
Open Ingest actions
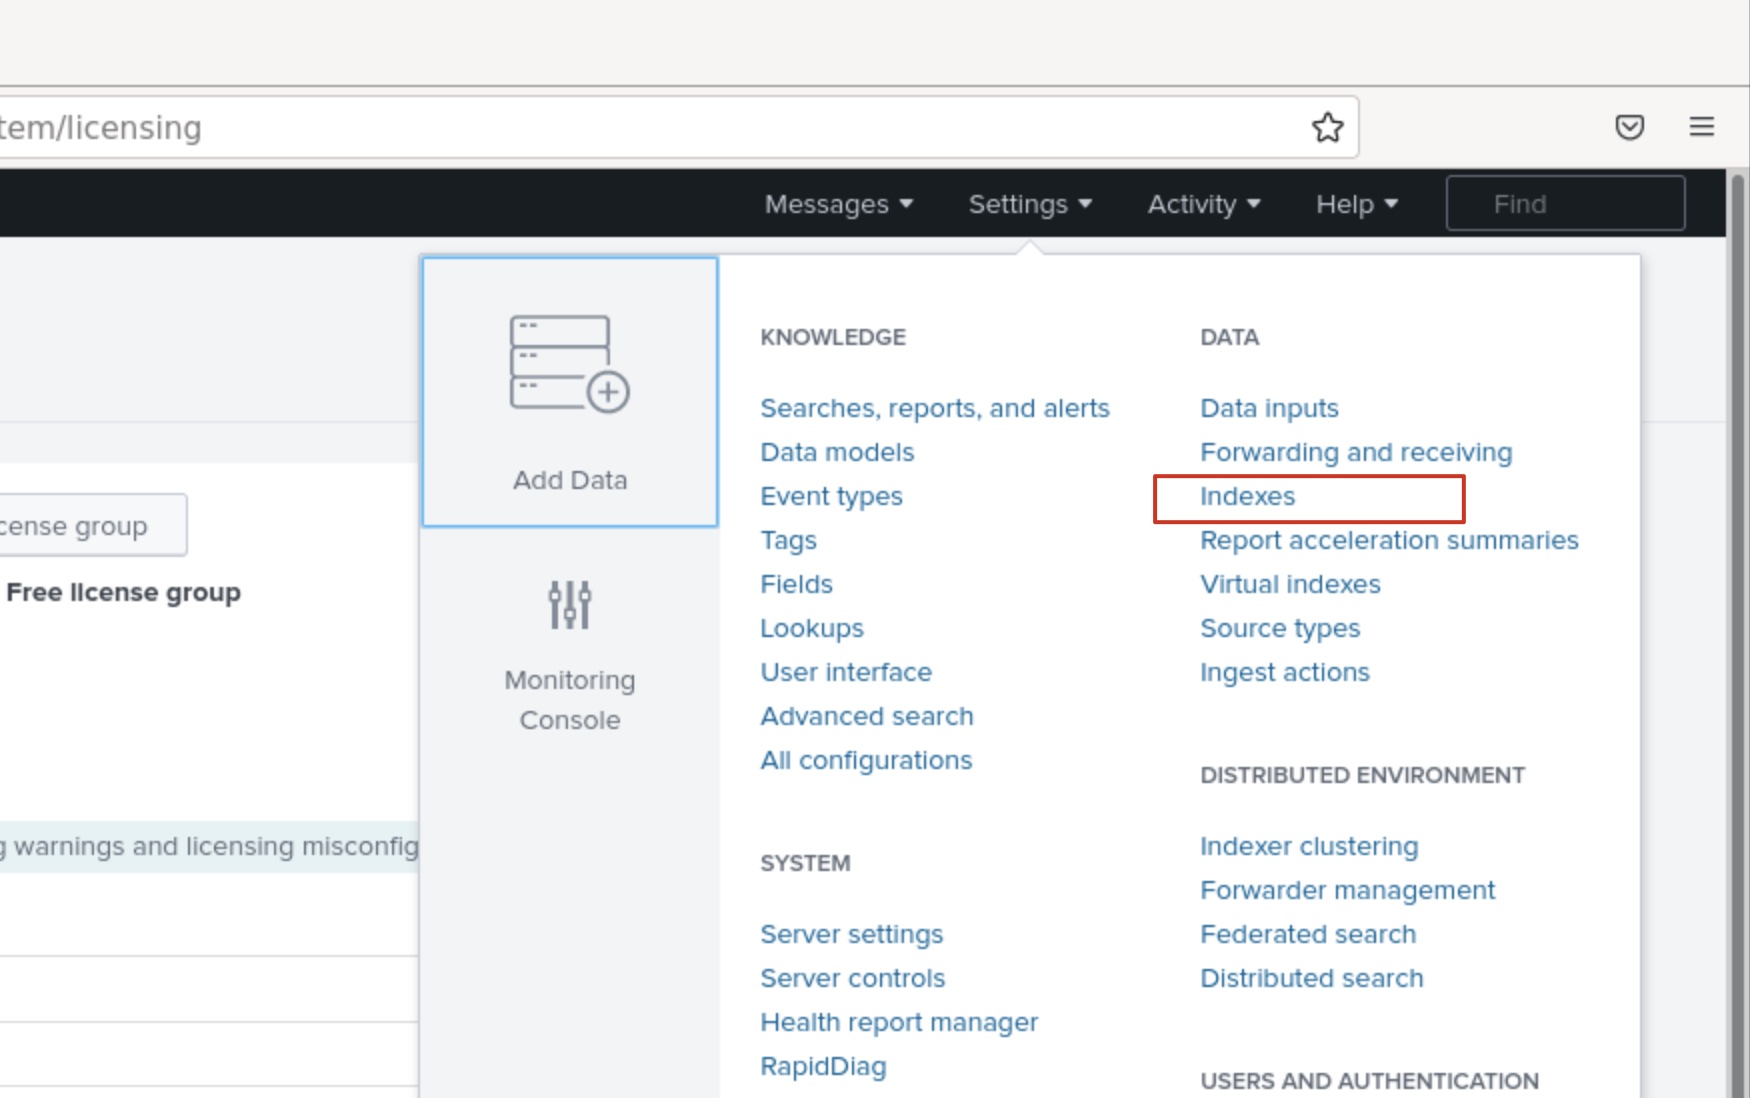point(1285,672)
